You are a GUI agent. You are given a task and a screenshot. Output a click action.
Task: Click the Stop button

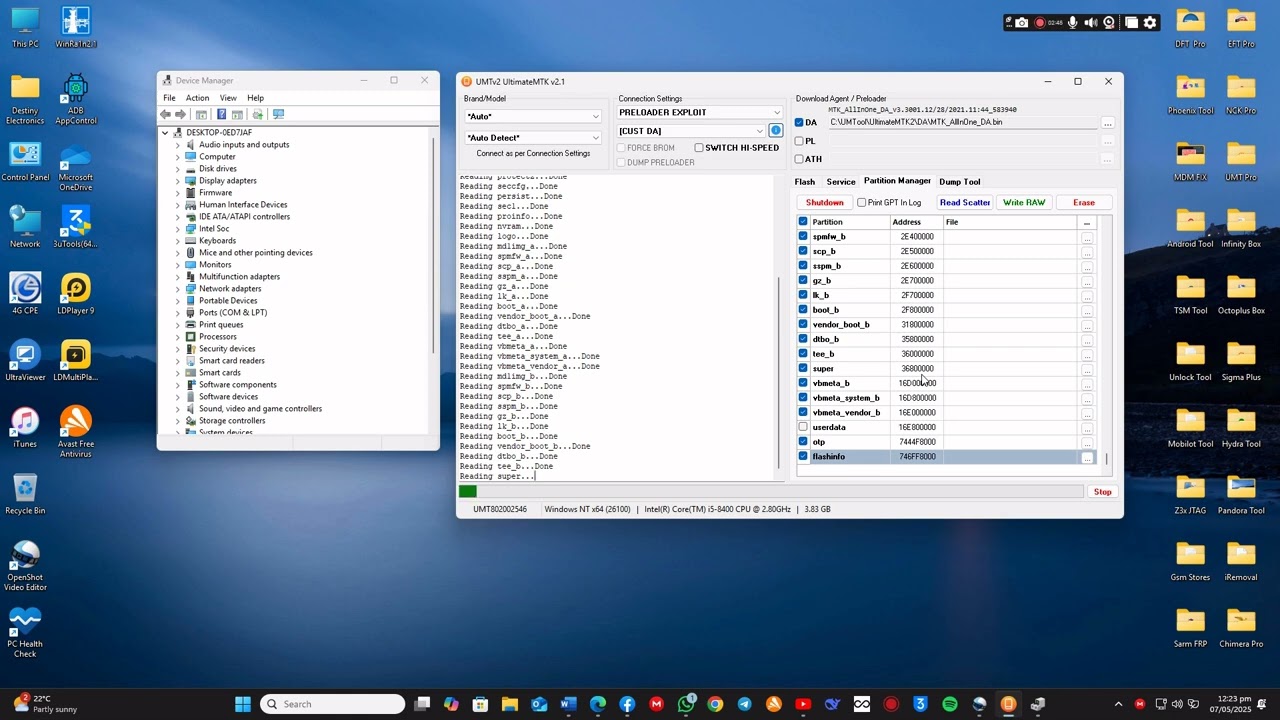coord(1102,492)
